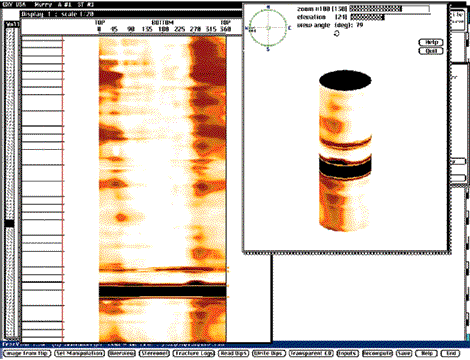Screen dimensions: 470x360
Task: Click the 180 azimuth label under BOTTOM
Action: point(163,29)
